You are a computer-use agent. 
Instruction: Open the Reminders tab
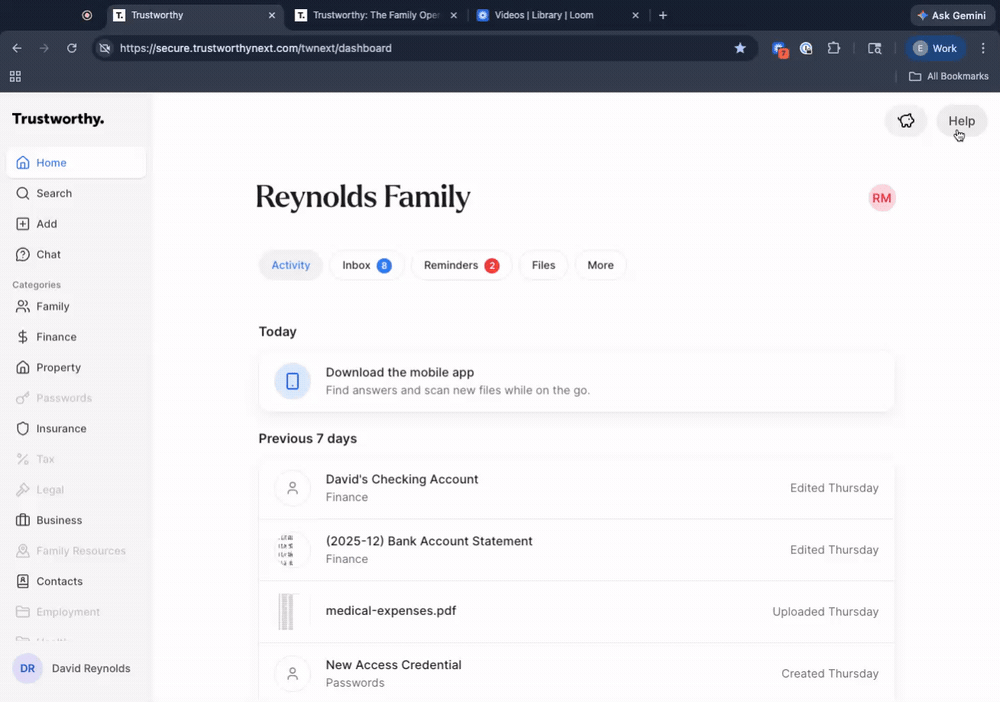[461, 265]
